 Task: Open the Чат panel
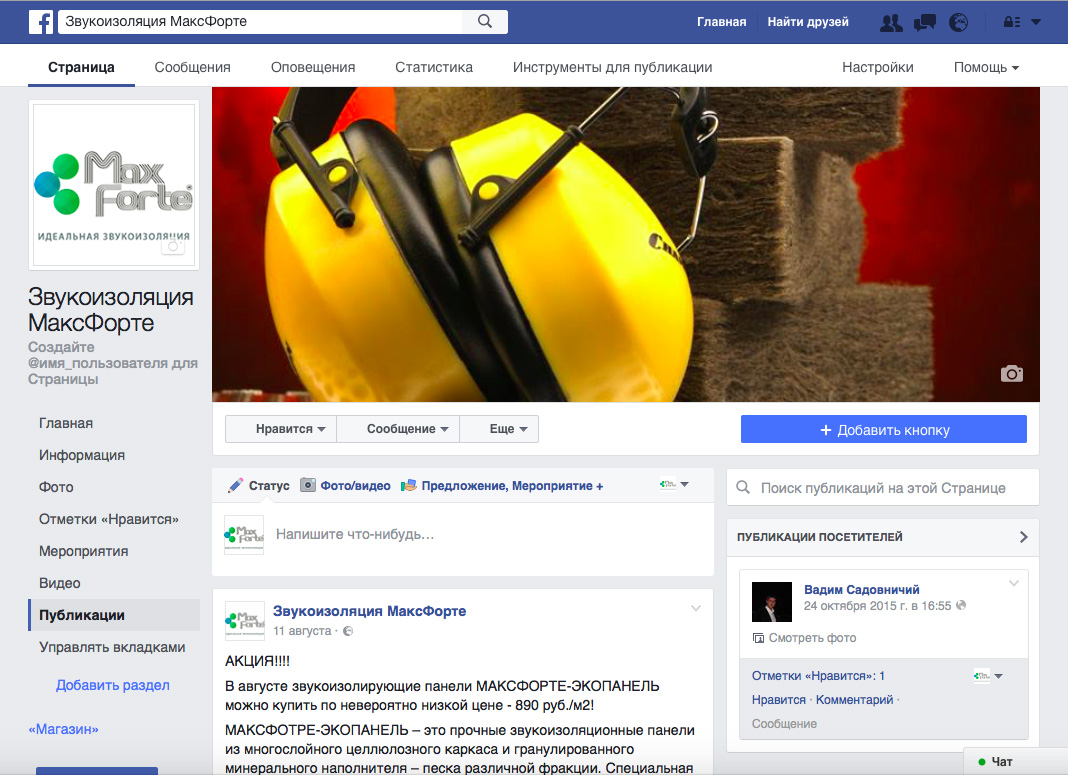point(1003,761)
